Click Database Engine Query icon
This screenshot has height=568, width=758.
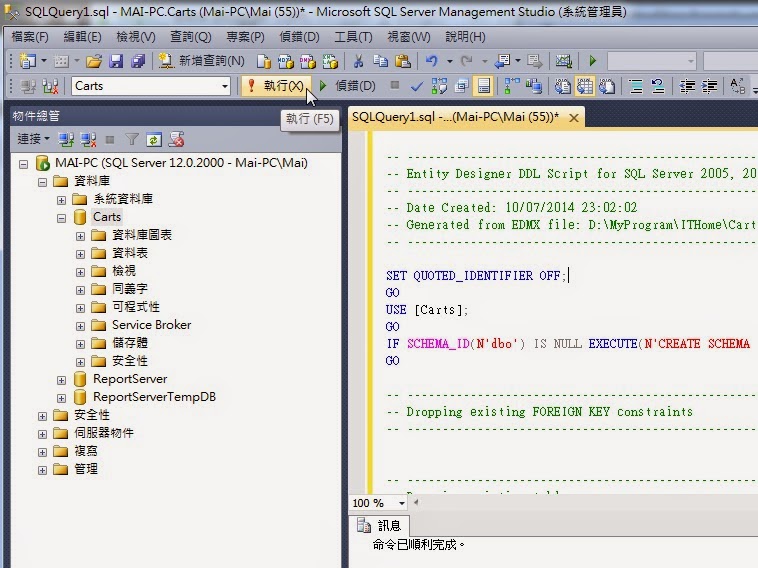(263, 61)
